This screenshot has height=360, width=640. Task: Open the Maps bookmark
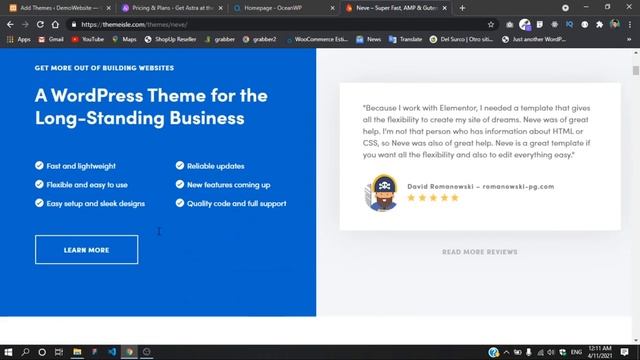click(x=124, y=39)
